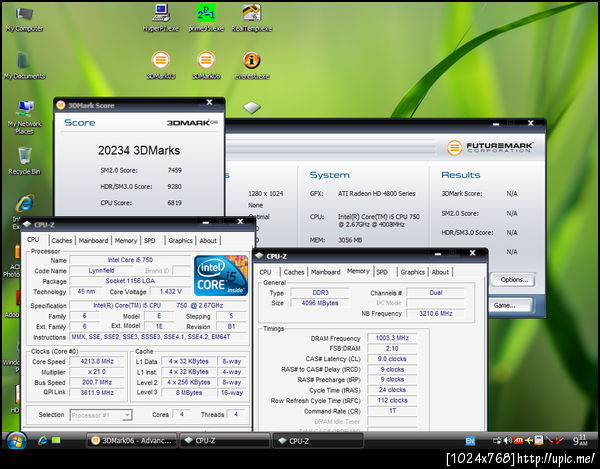Click the CPU Score 6819 value

point(174,203)
